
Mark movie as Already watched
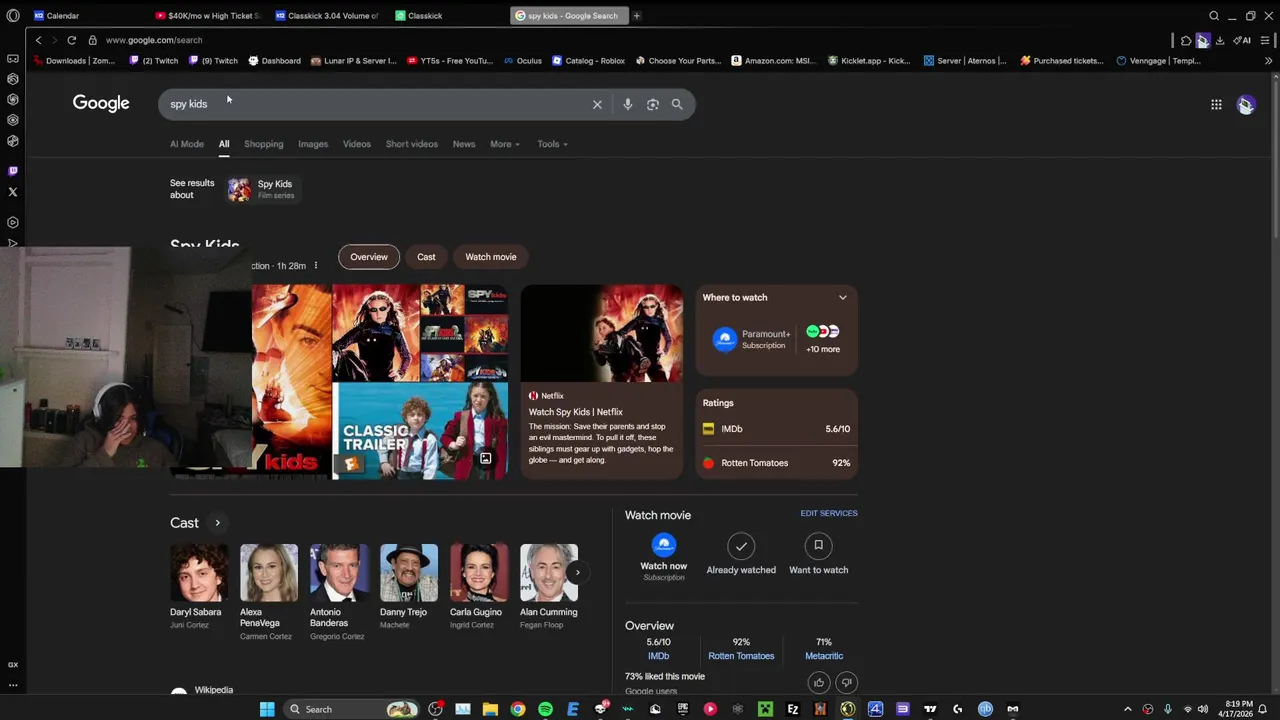741,546
